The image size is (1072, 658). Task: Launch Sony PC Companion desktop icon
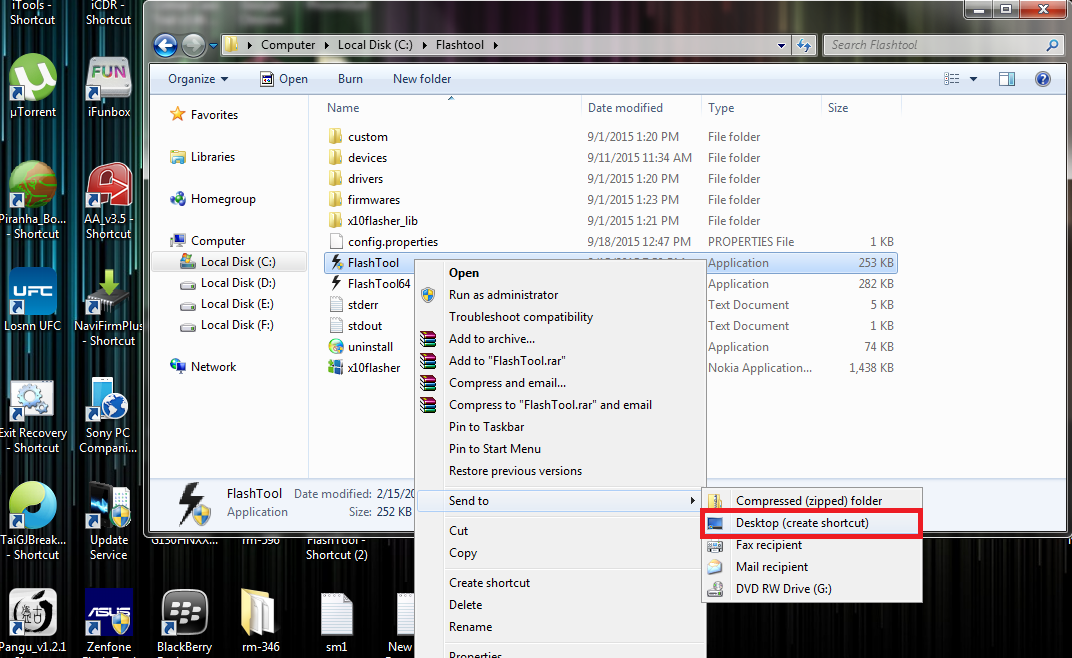[x=108, y=416]
